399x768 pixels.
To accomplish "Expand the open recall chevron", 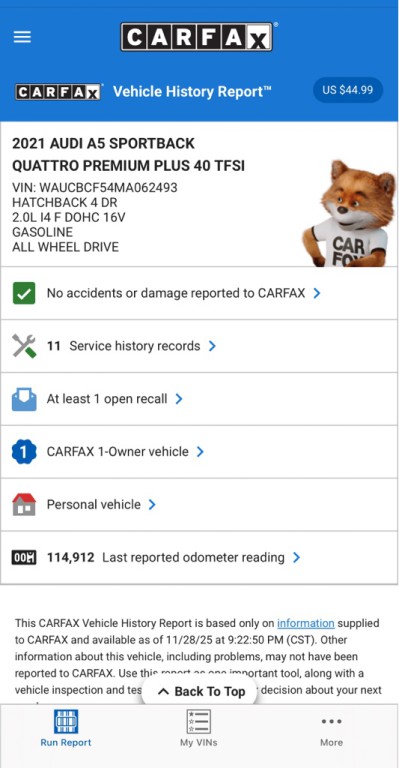I will (179, 399).
